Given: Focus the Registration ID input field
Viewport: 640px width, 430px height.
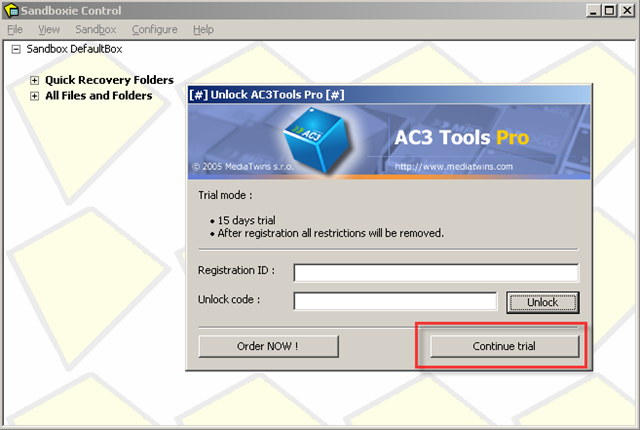Looking at the screenshot, I should click(x=436, y=273).
